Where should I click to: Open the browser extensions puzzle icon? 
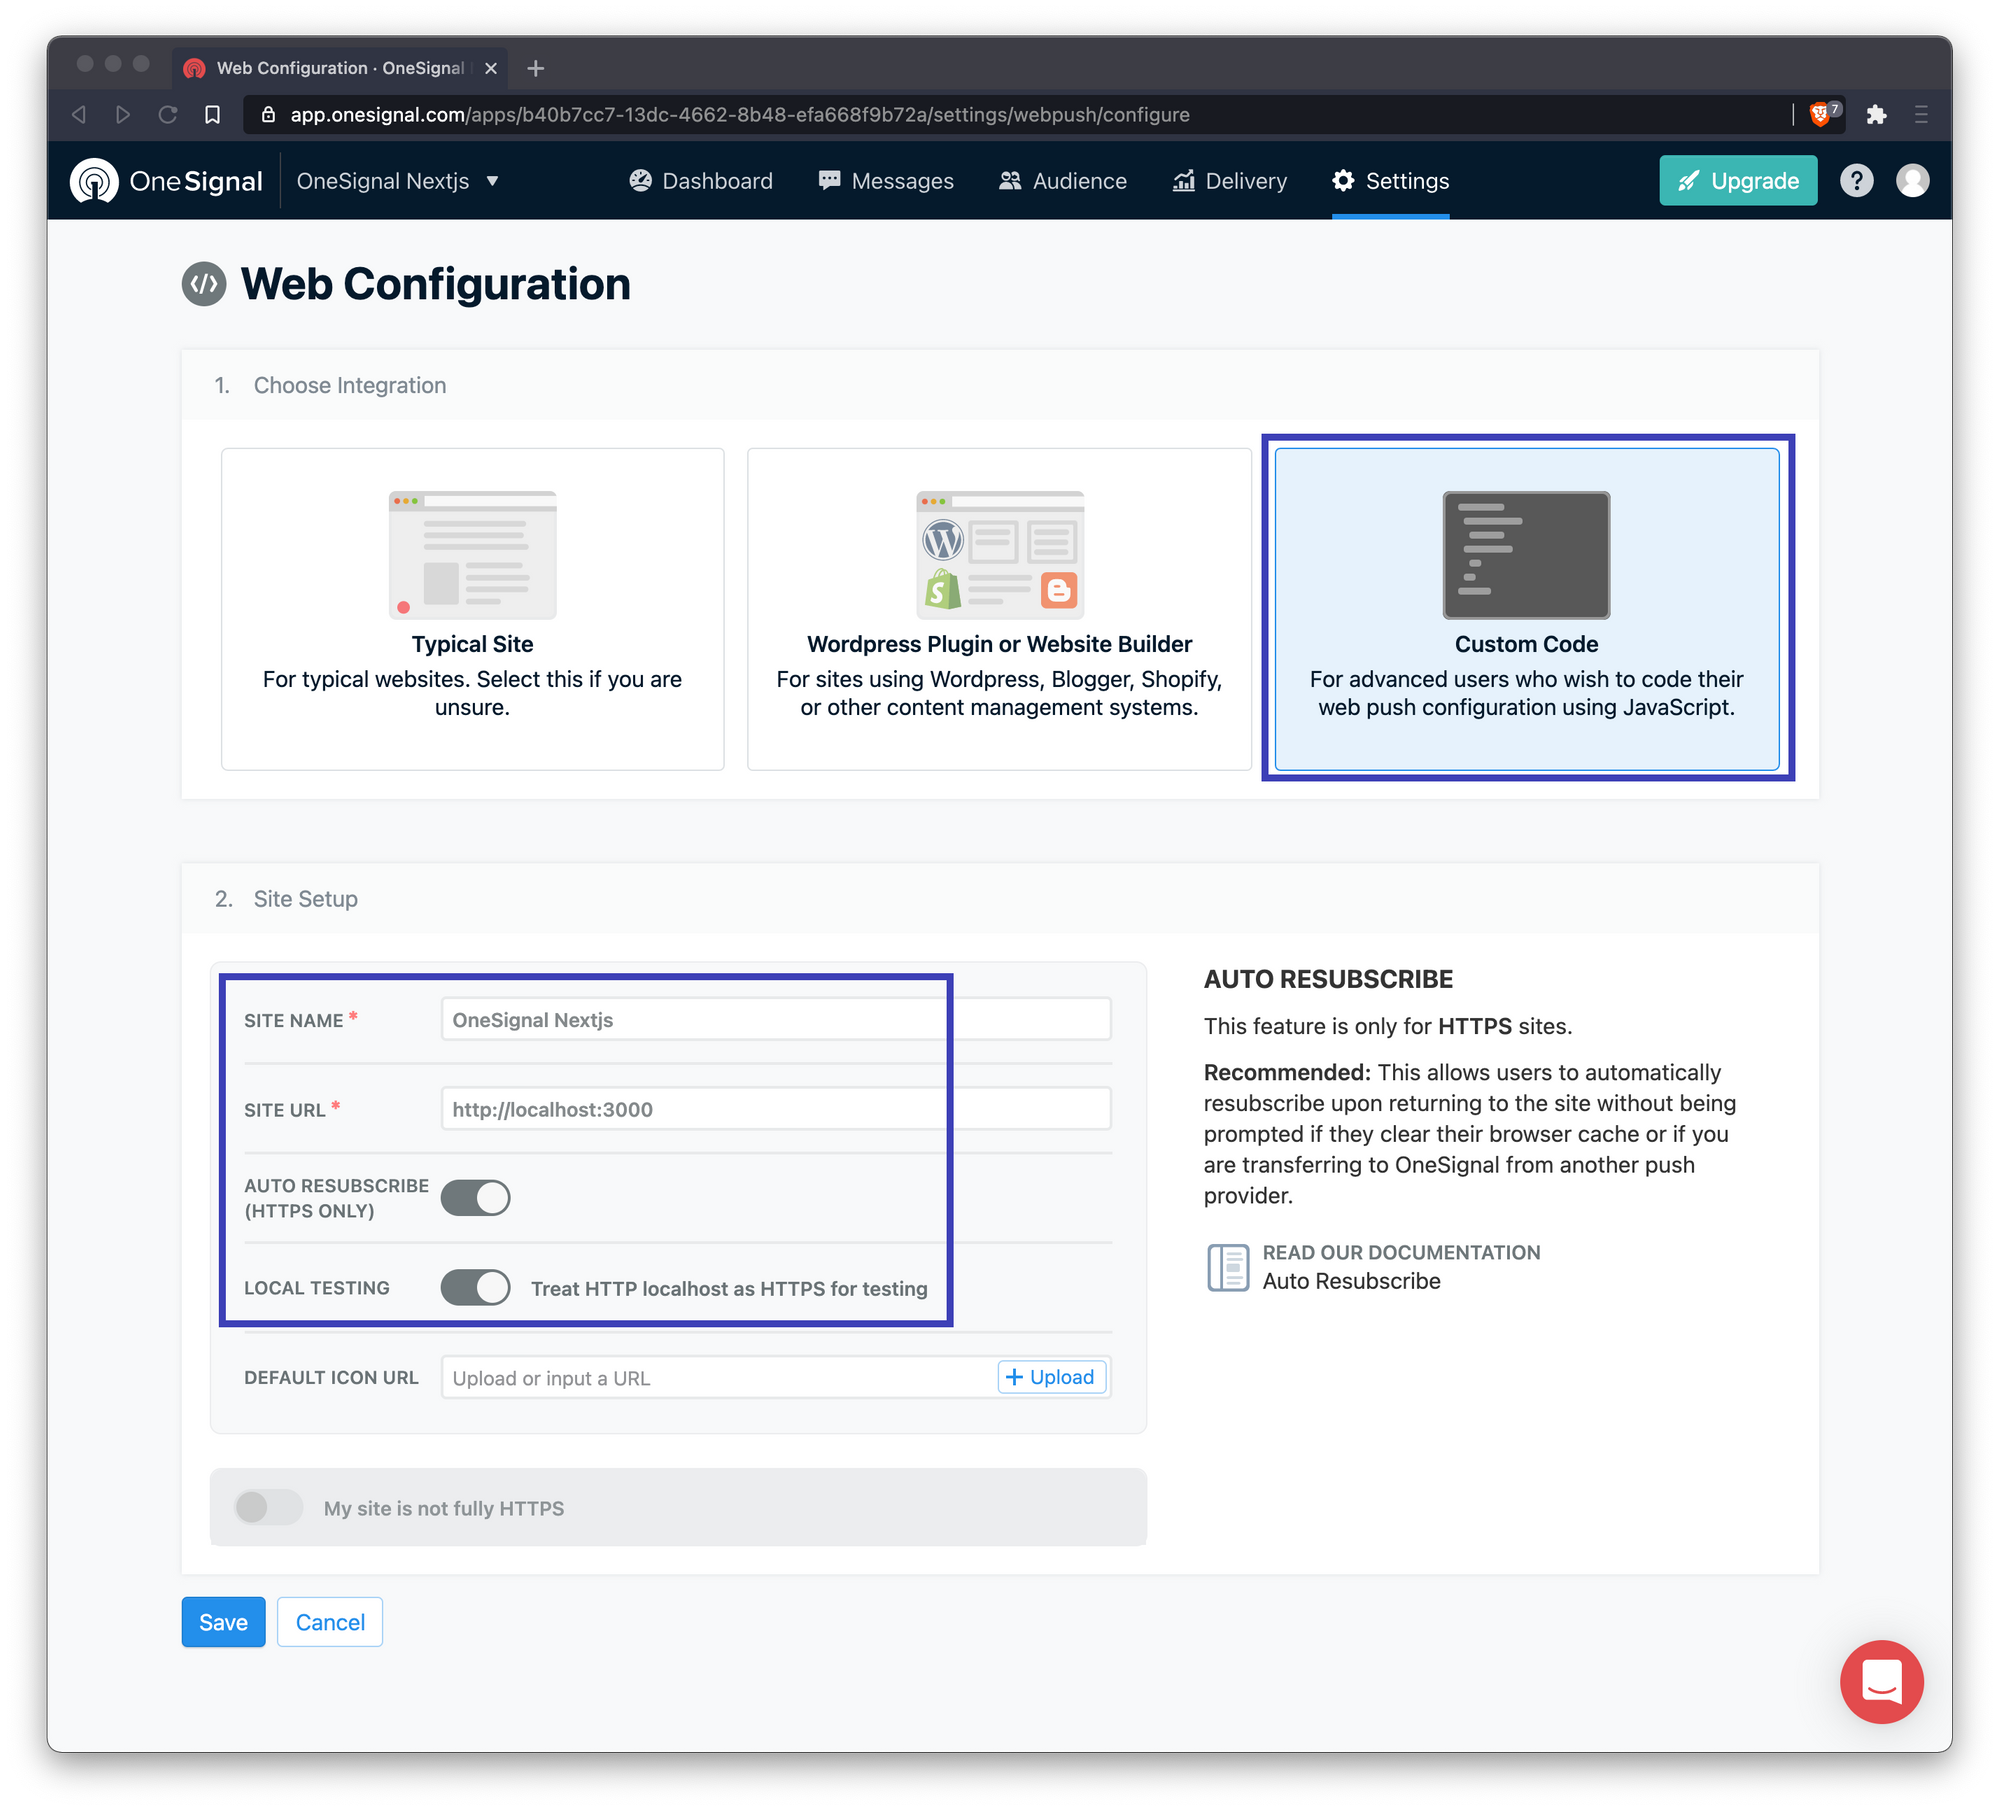pos(1876,114)
